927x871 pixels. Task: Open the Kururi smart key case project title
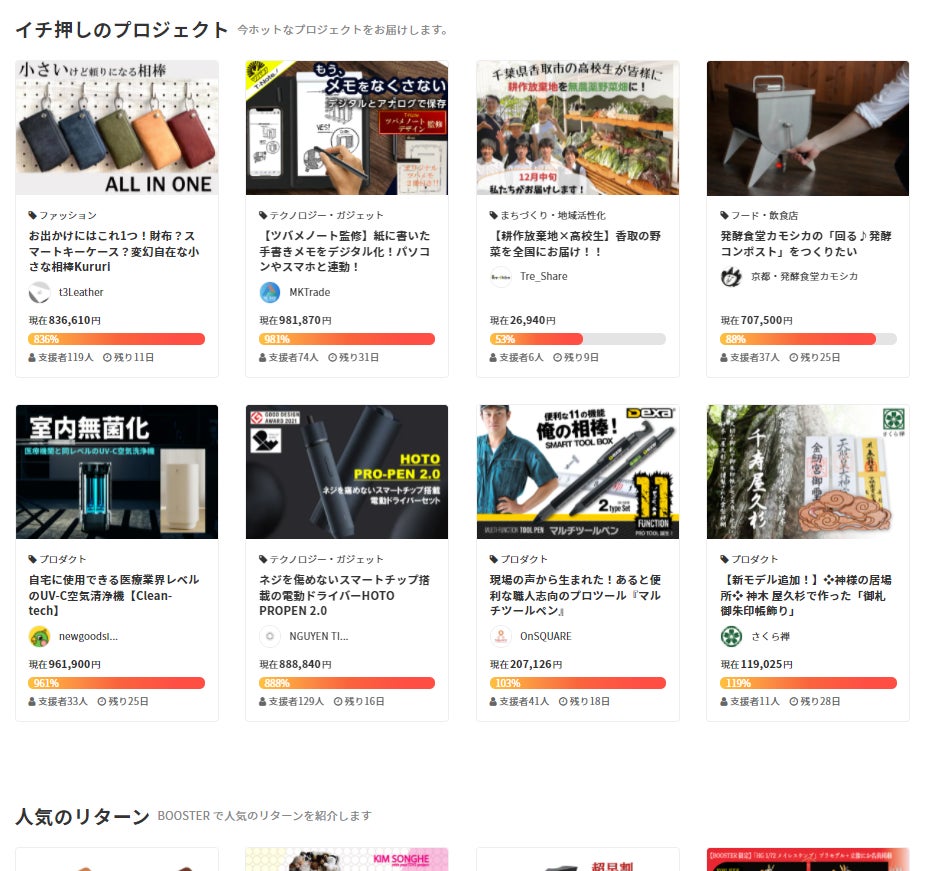(114, 251)
